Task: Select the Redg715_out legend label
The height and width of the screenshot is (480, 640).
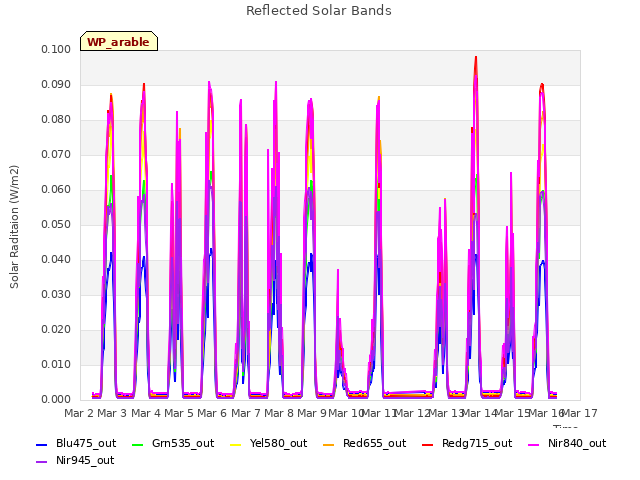Action: coord(477,444)
